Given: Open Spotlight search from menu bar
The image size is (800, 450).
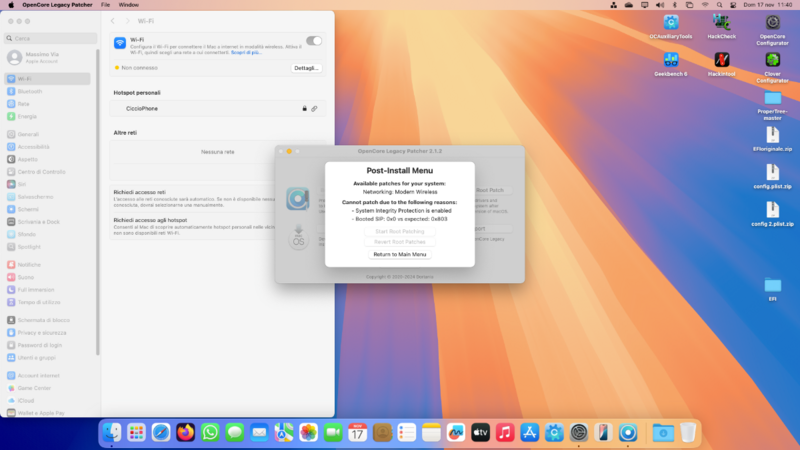Looking at the screenshot, I should coord(719,5).
